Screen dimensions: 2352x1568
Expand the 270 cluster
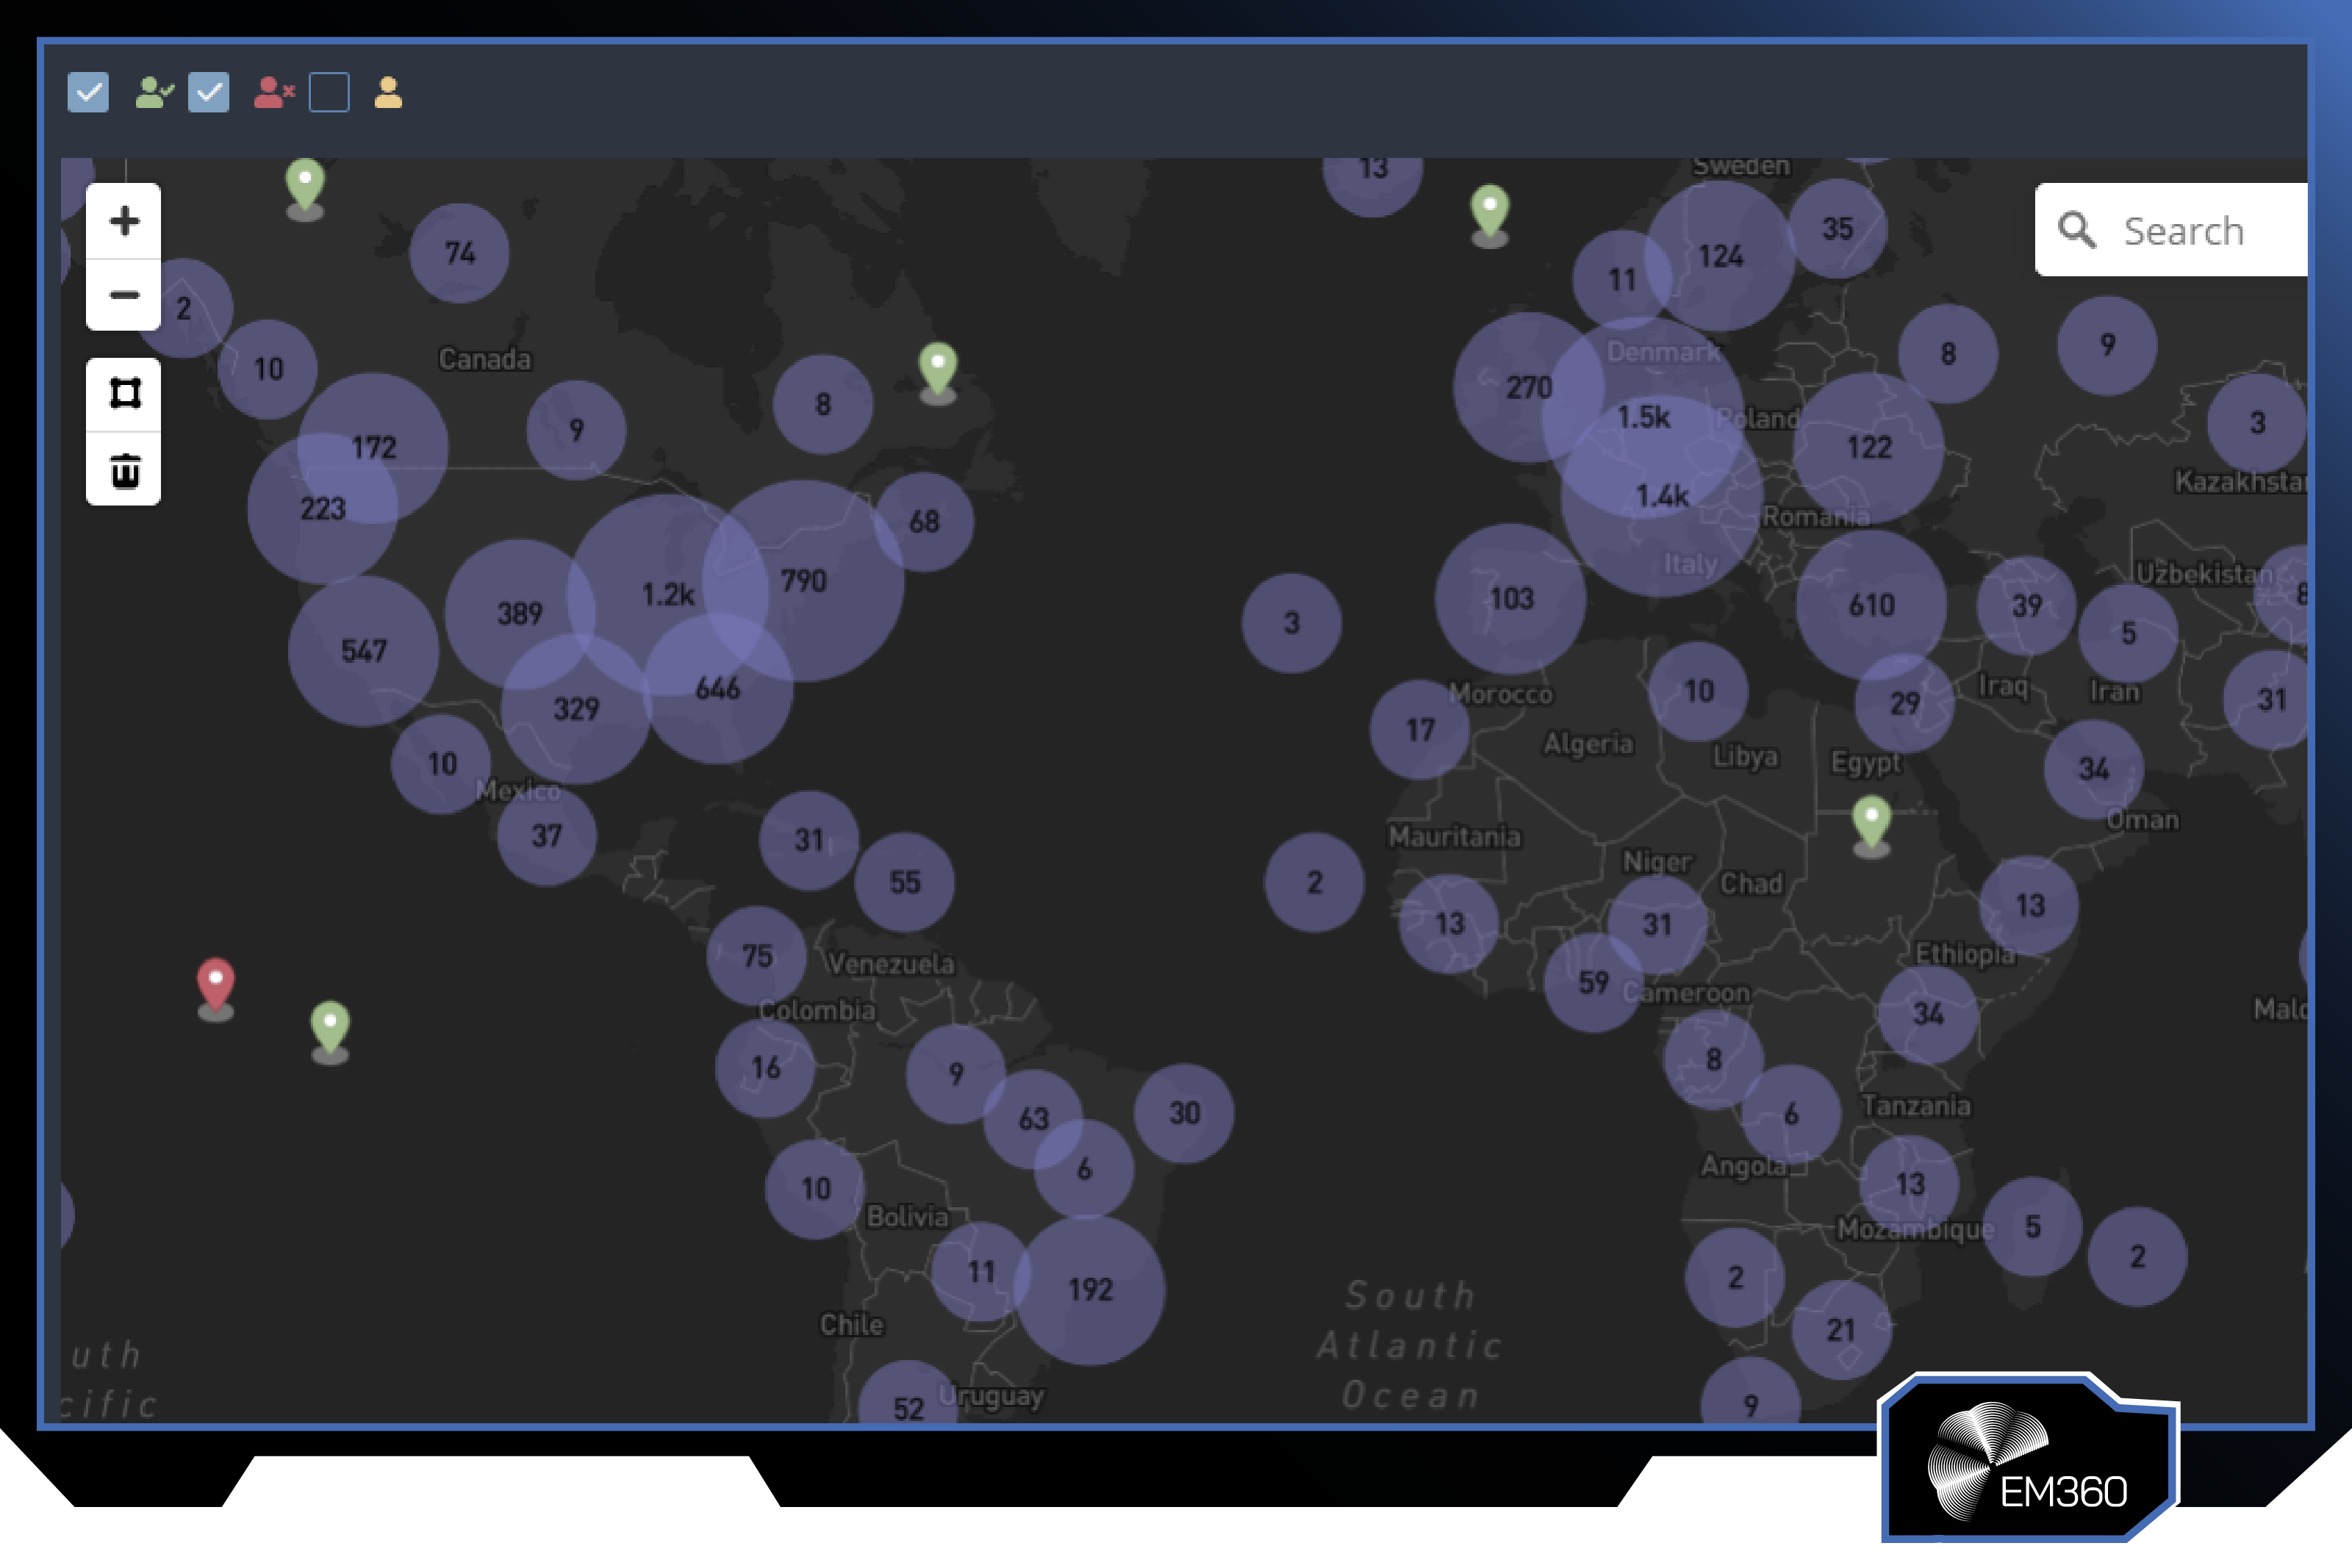pos(1529,387)
